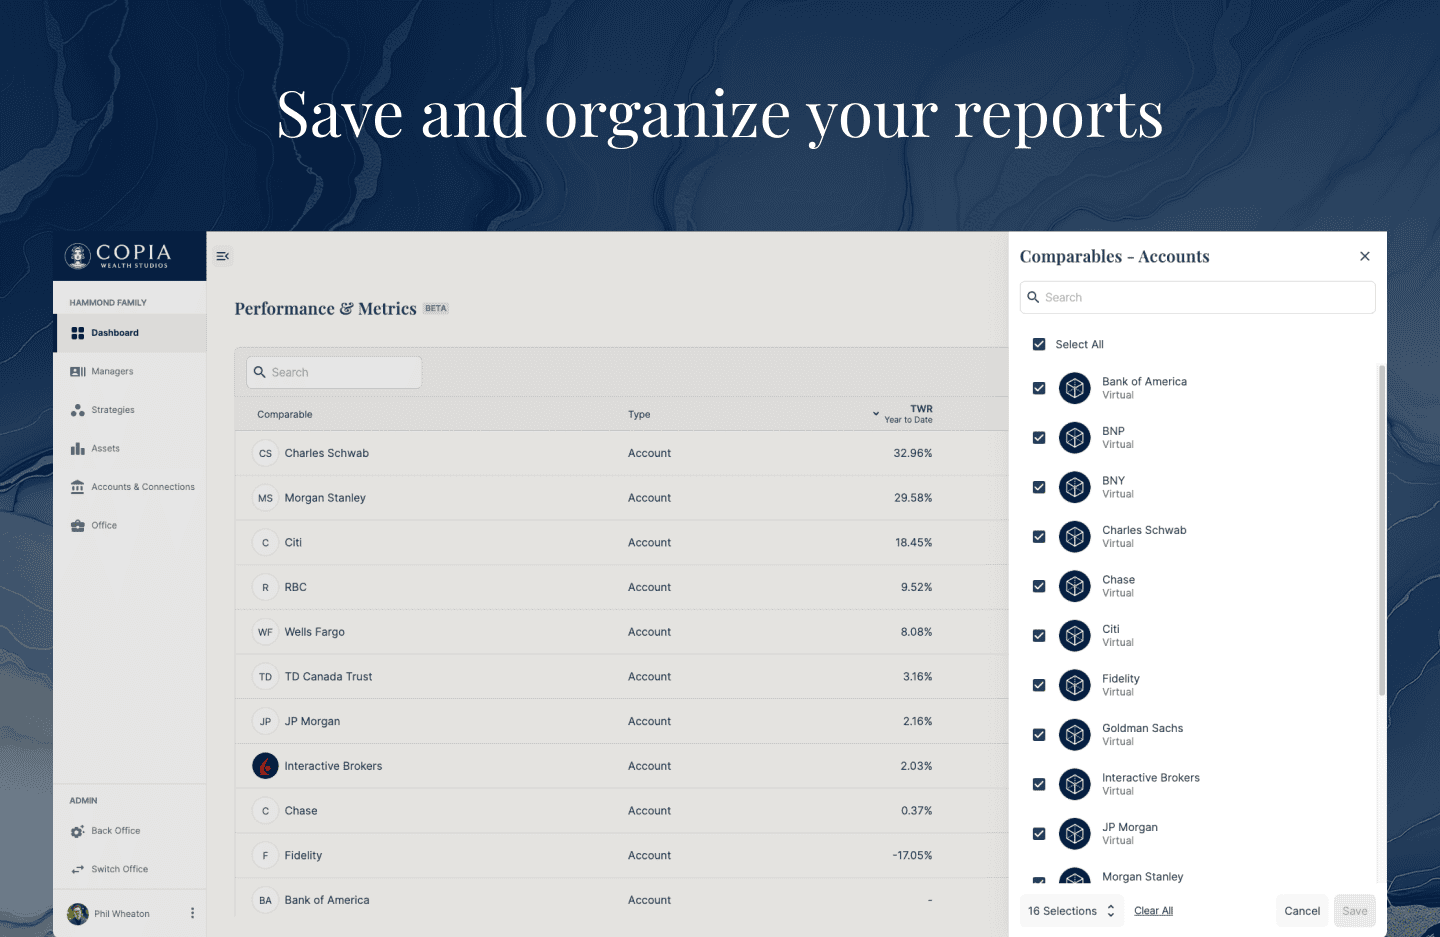
Task: Click the WF avatar for Wells Fargo
Action: point(265,632)
